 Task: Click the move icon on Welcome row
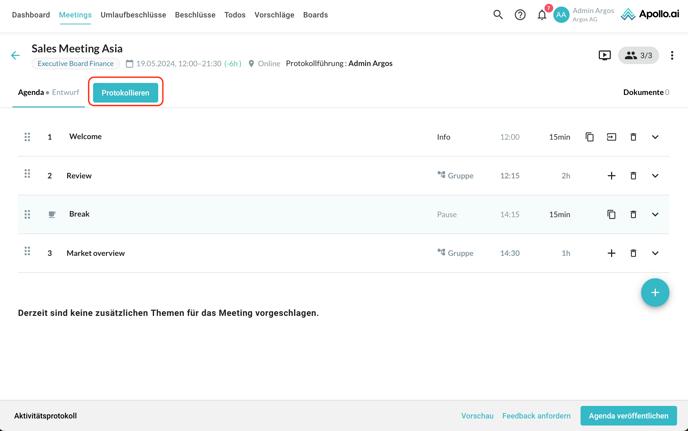611,137
